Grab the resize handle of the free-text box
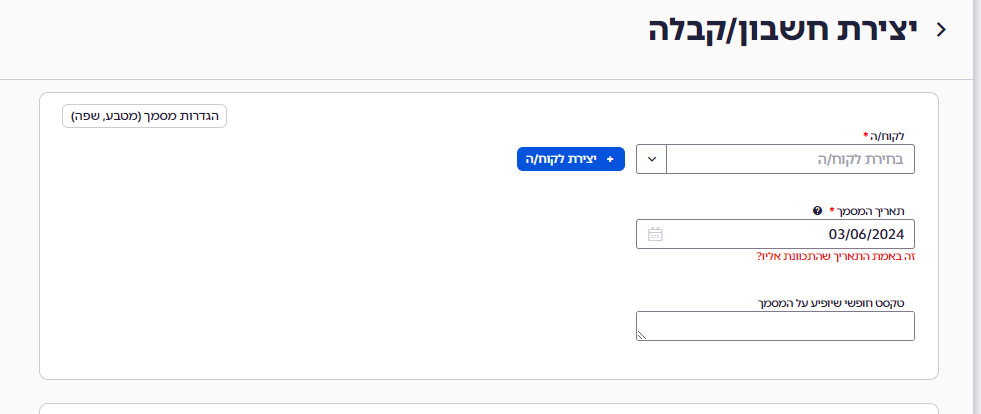Image resolution: width=981 pixels, height=414 pixels. coord(643,335)
